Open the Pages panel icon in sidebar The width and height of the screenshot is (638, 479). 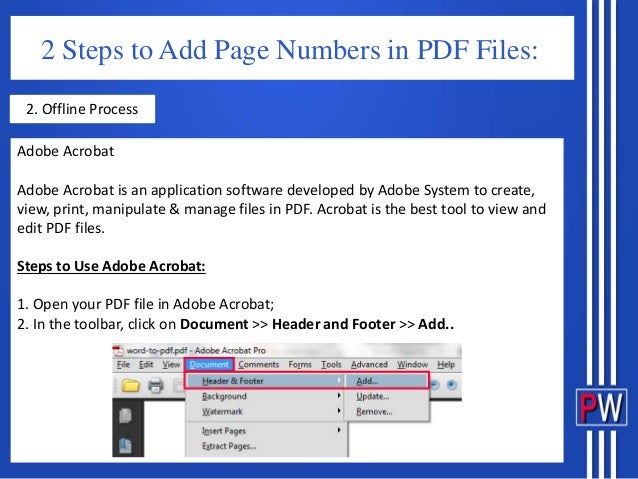(125, 416)
